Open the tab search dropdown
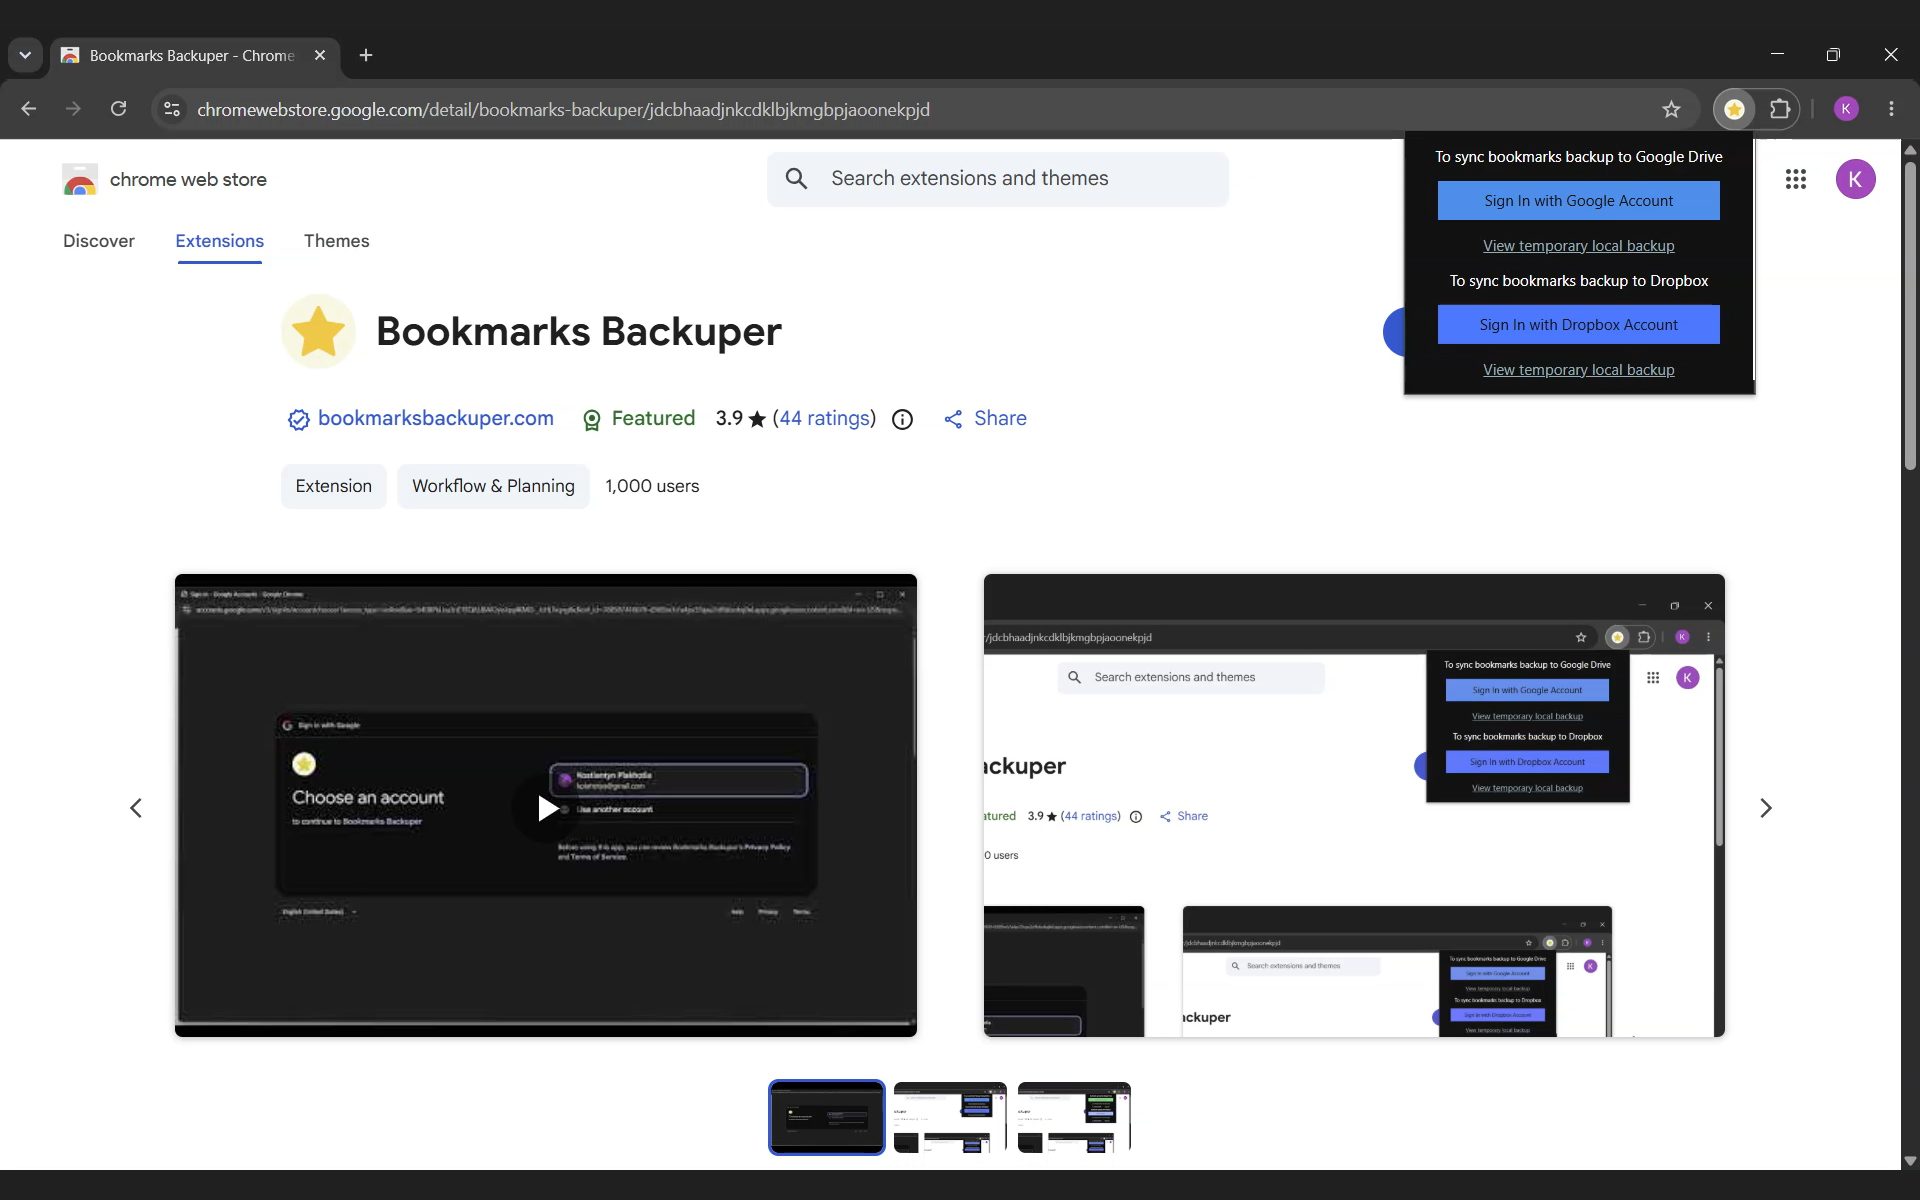Image resolution: width=1920 pixels, height=1200 pixels. [x=25, y=55]
